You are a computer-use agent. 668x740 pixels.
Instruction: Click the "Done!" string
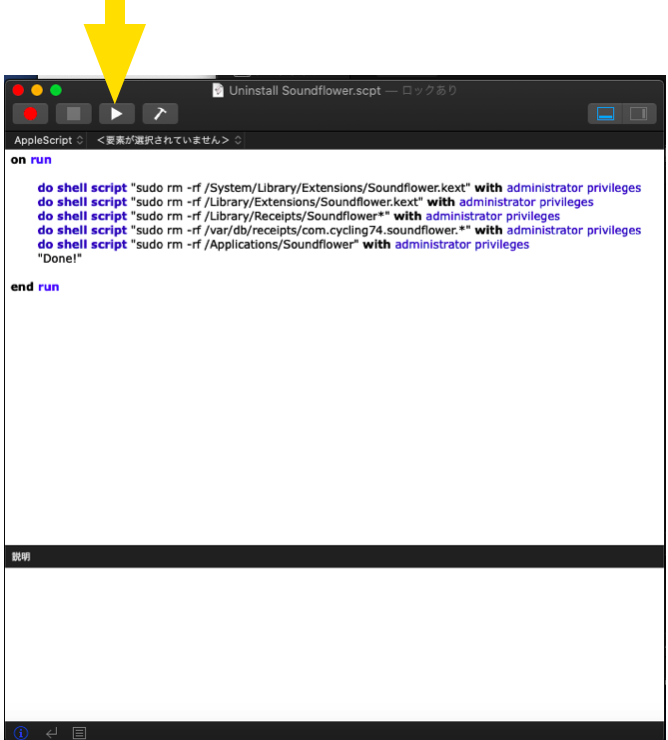coord(59,259)
